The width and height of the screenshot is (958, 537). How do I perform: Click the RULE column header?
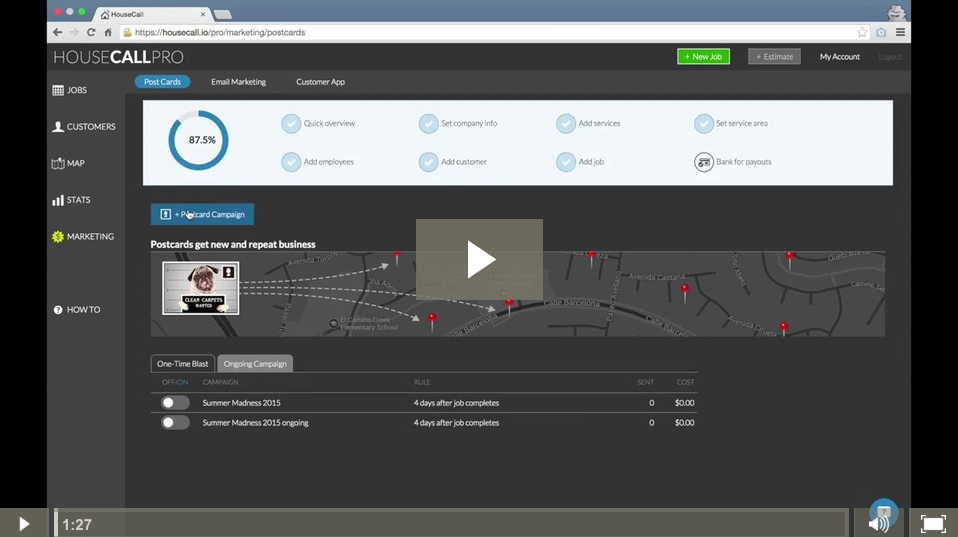click(x=422, y=382)
